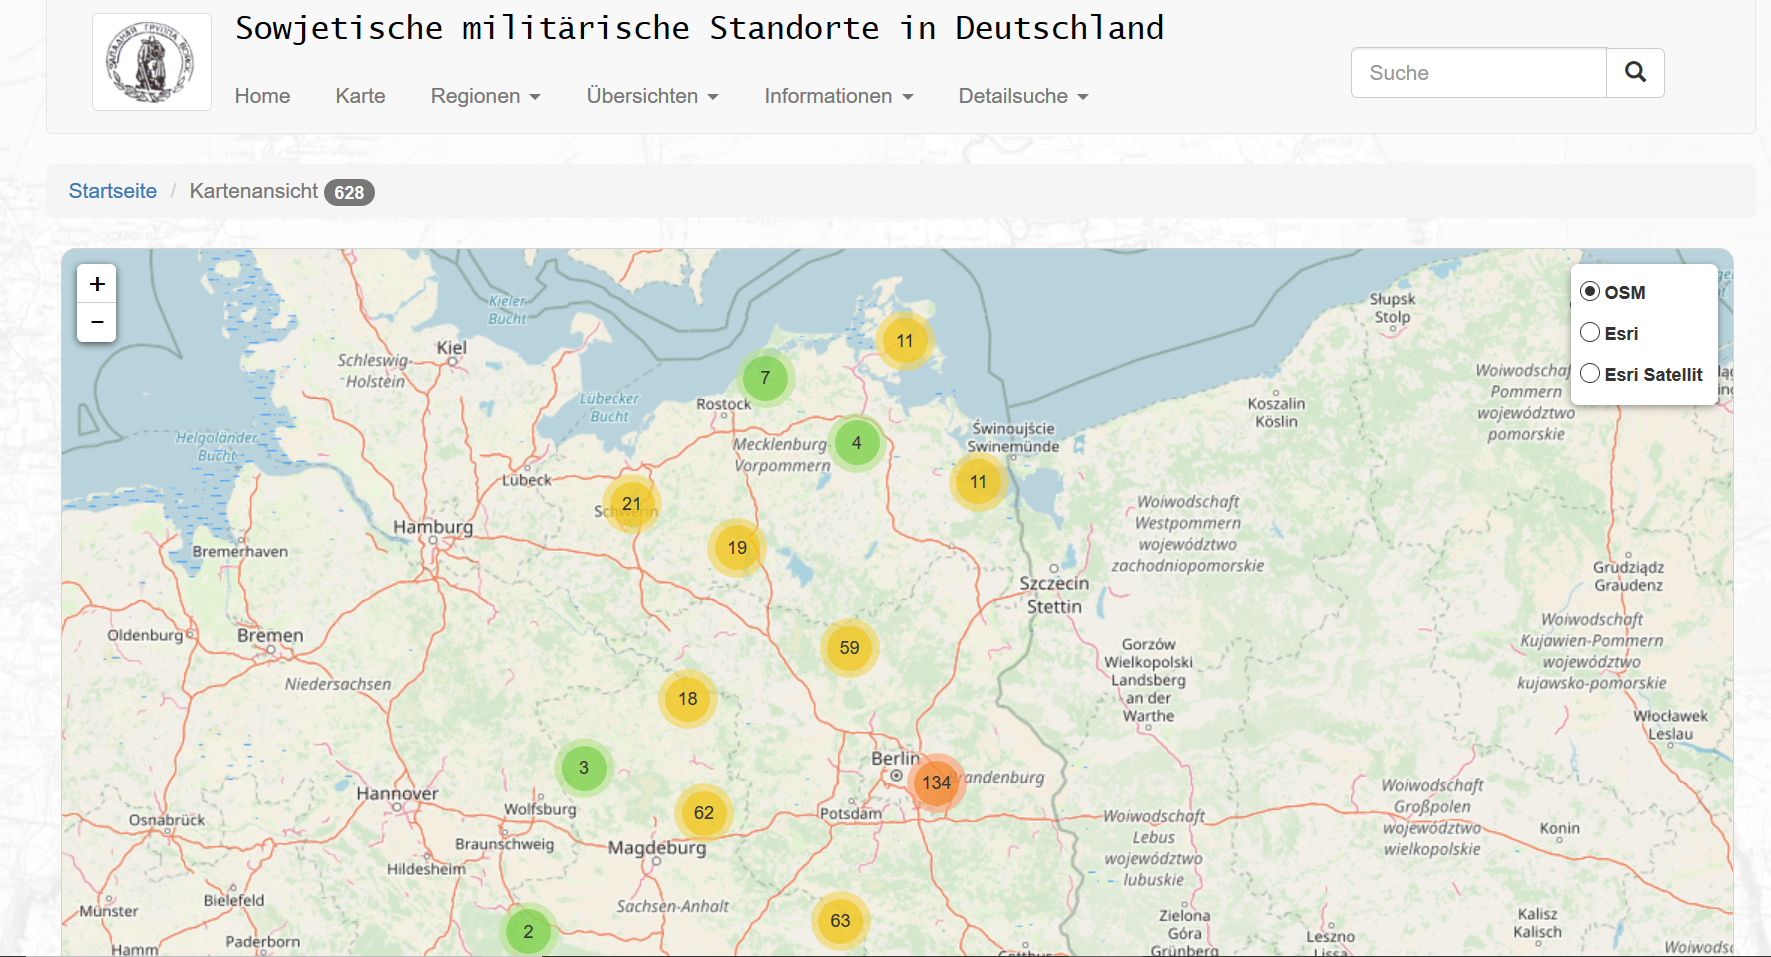Image resolution: width=1771 pixels, height=957 pixels.
Task: Open the 4 cluster in Mecklenburg-Vorpommern
Action: 856,443
